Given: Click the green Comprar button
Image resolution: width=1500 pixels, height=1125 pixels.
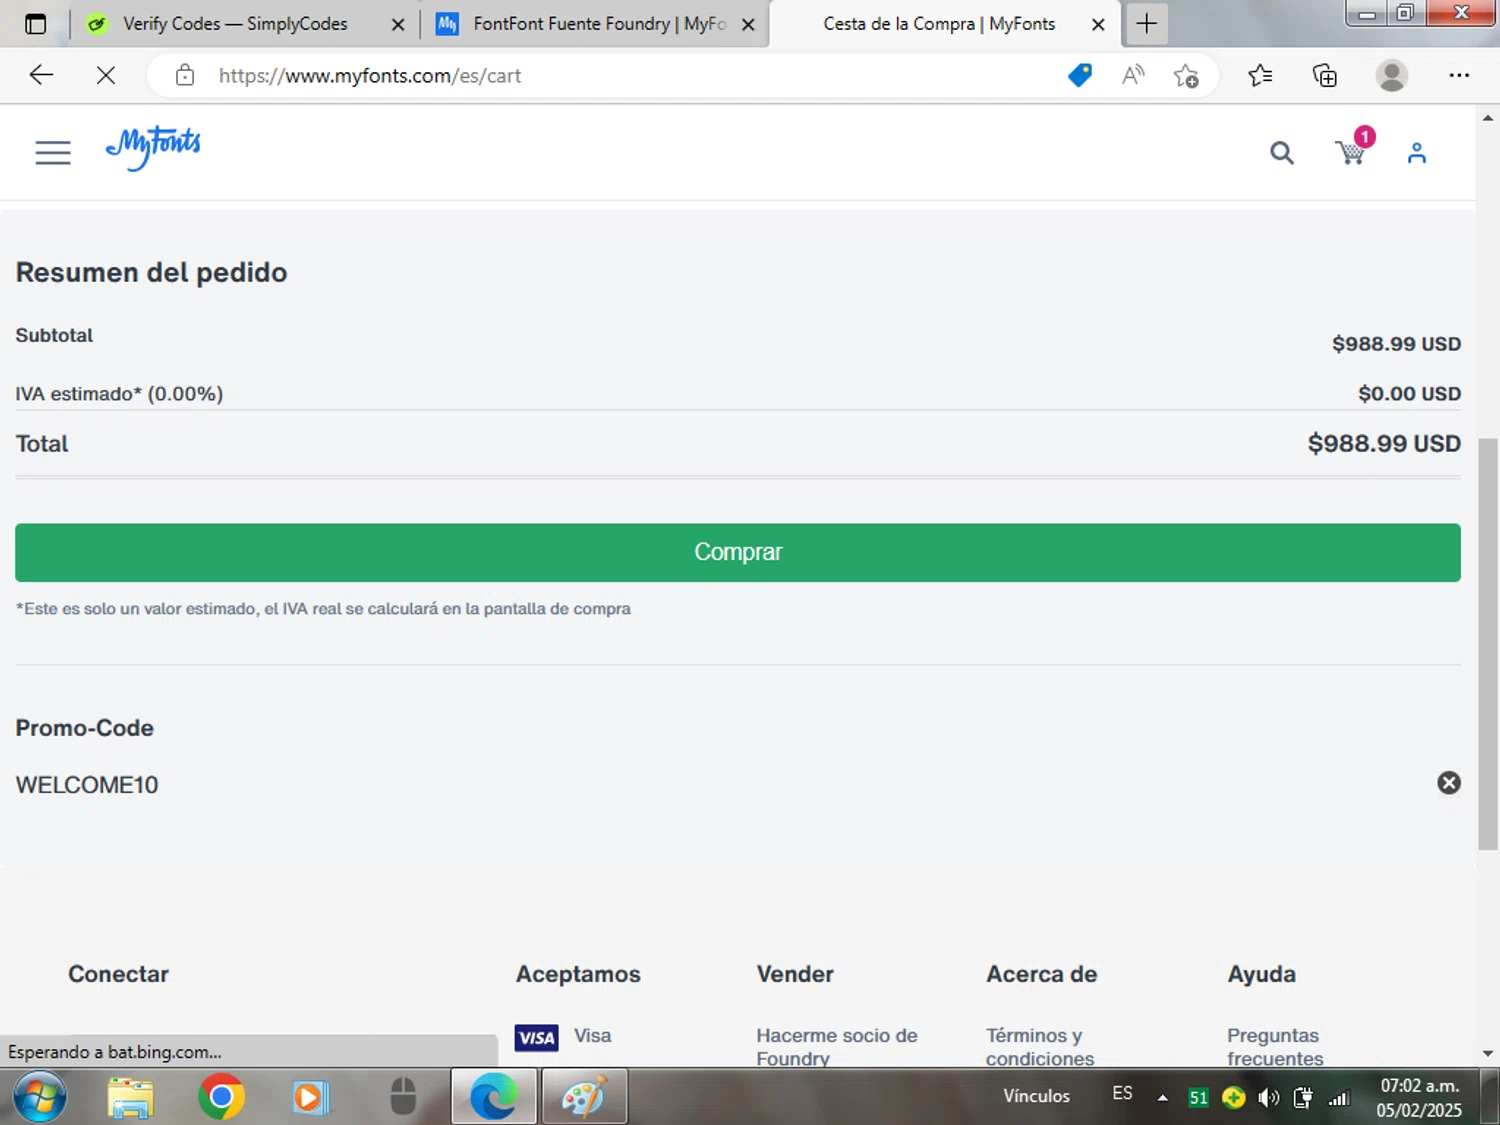Looking at the screenshot, I should pos(737,552).
